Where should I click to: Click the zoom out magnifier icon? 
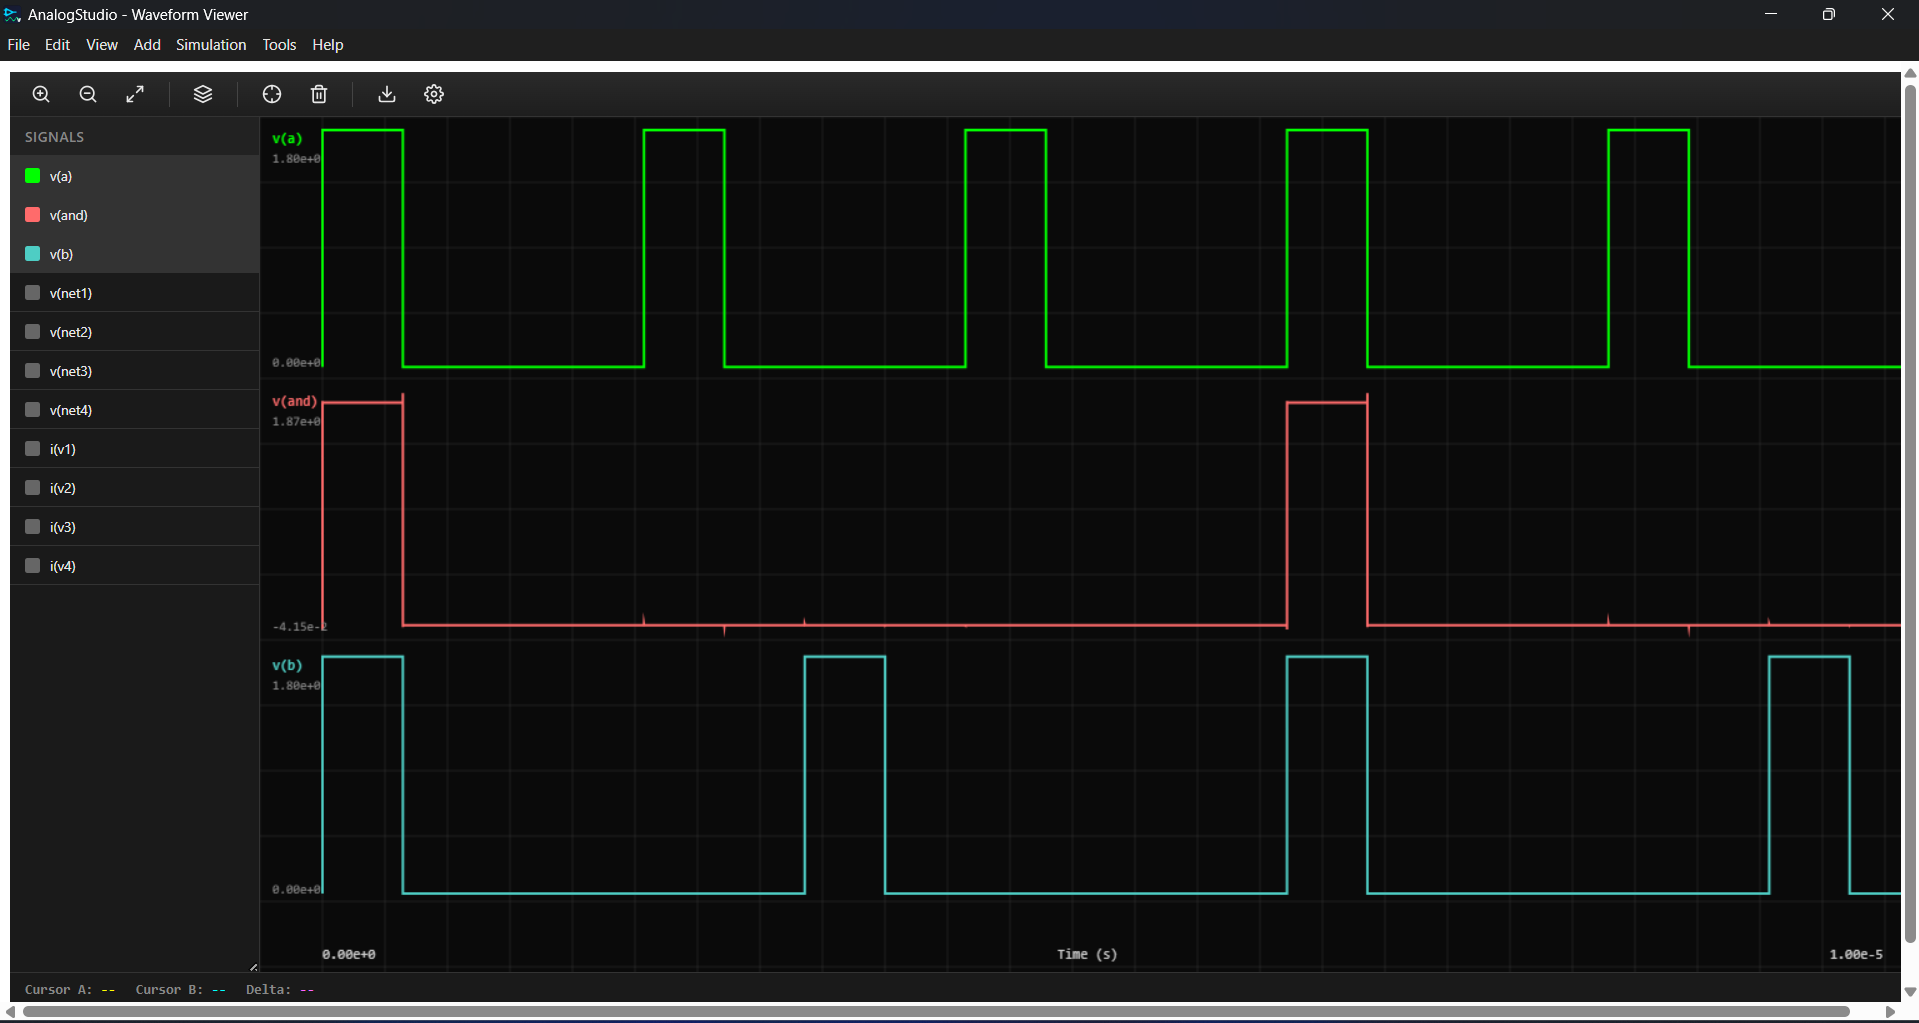[x=88, y=94]
